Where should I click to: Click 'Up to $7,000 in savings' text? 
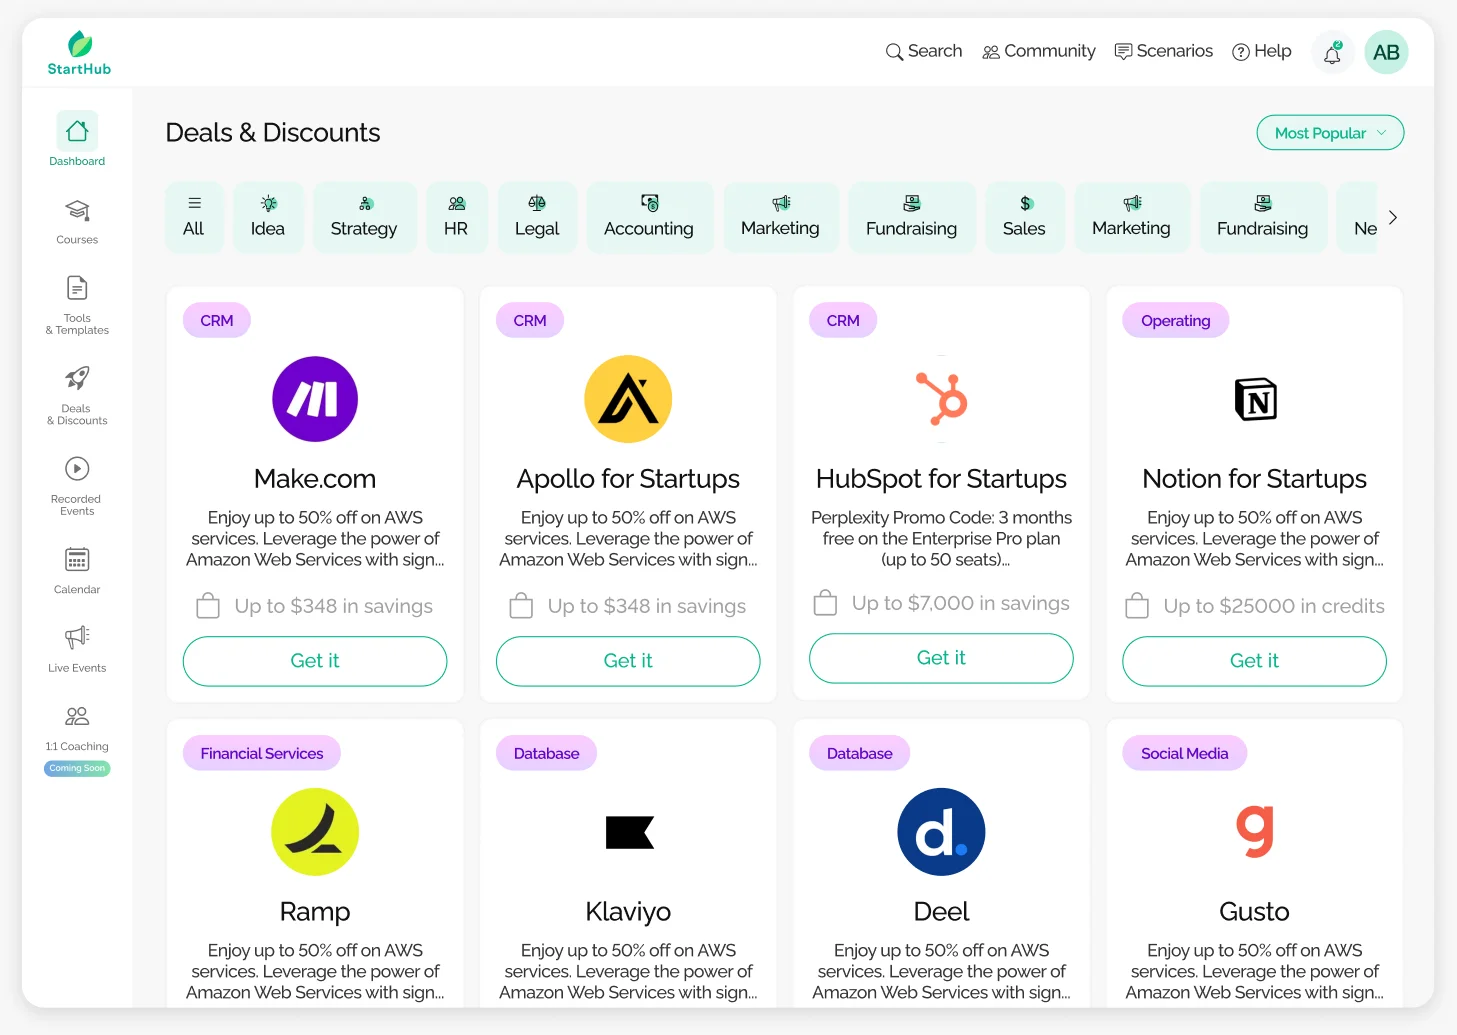[x=961, y=603]
